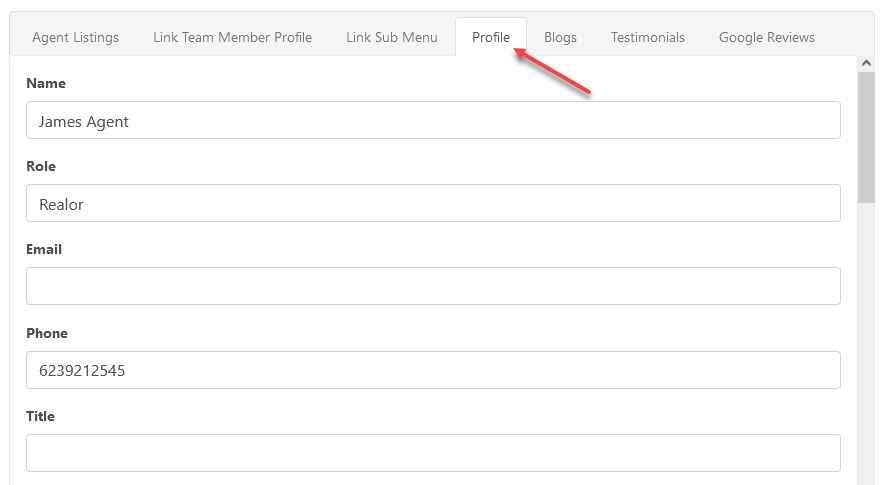Click the Name field containing James Agent

[x=432, y=121]
